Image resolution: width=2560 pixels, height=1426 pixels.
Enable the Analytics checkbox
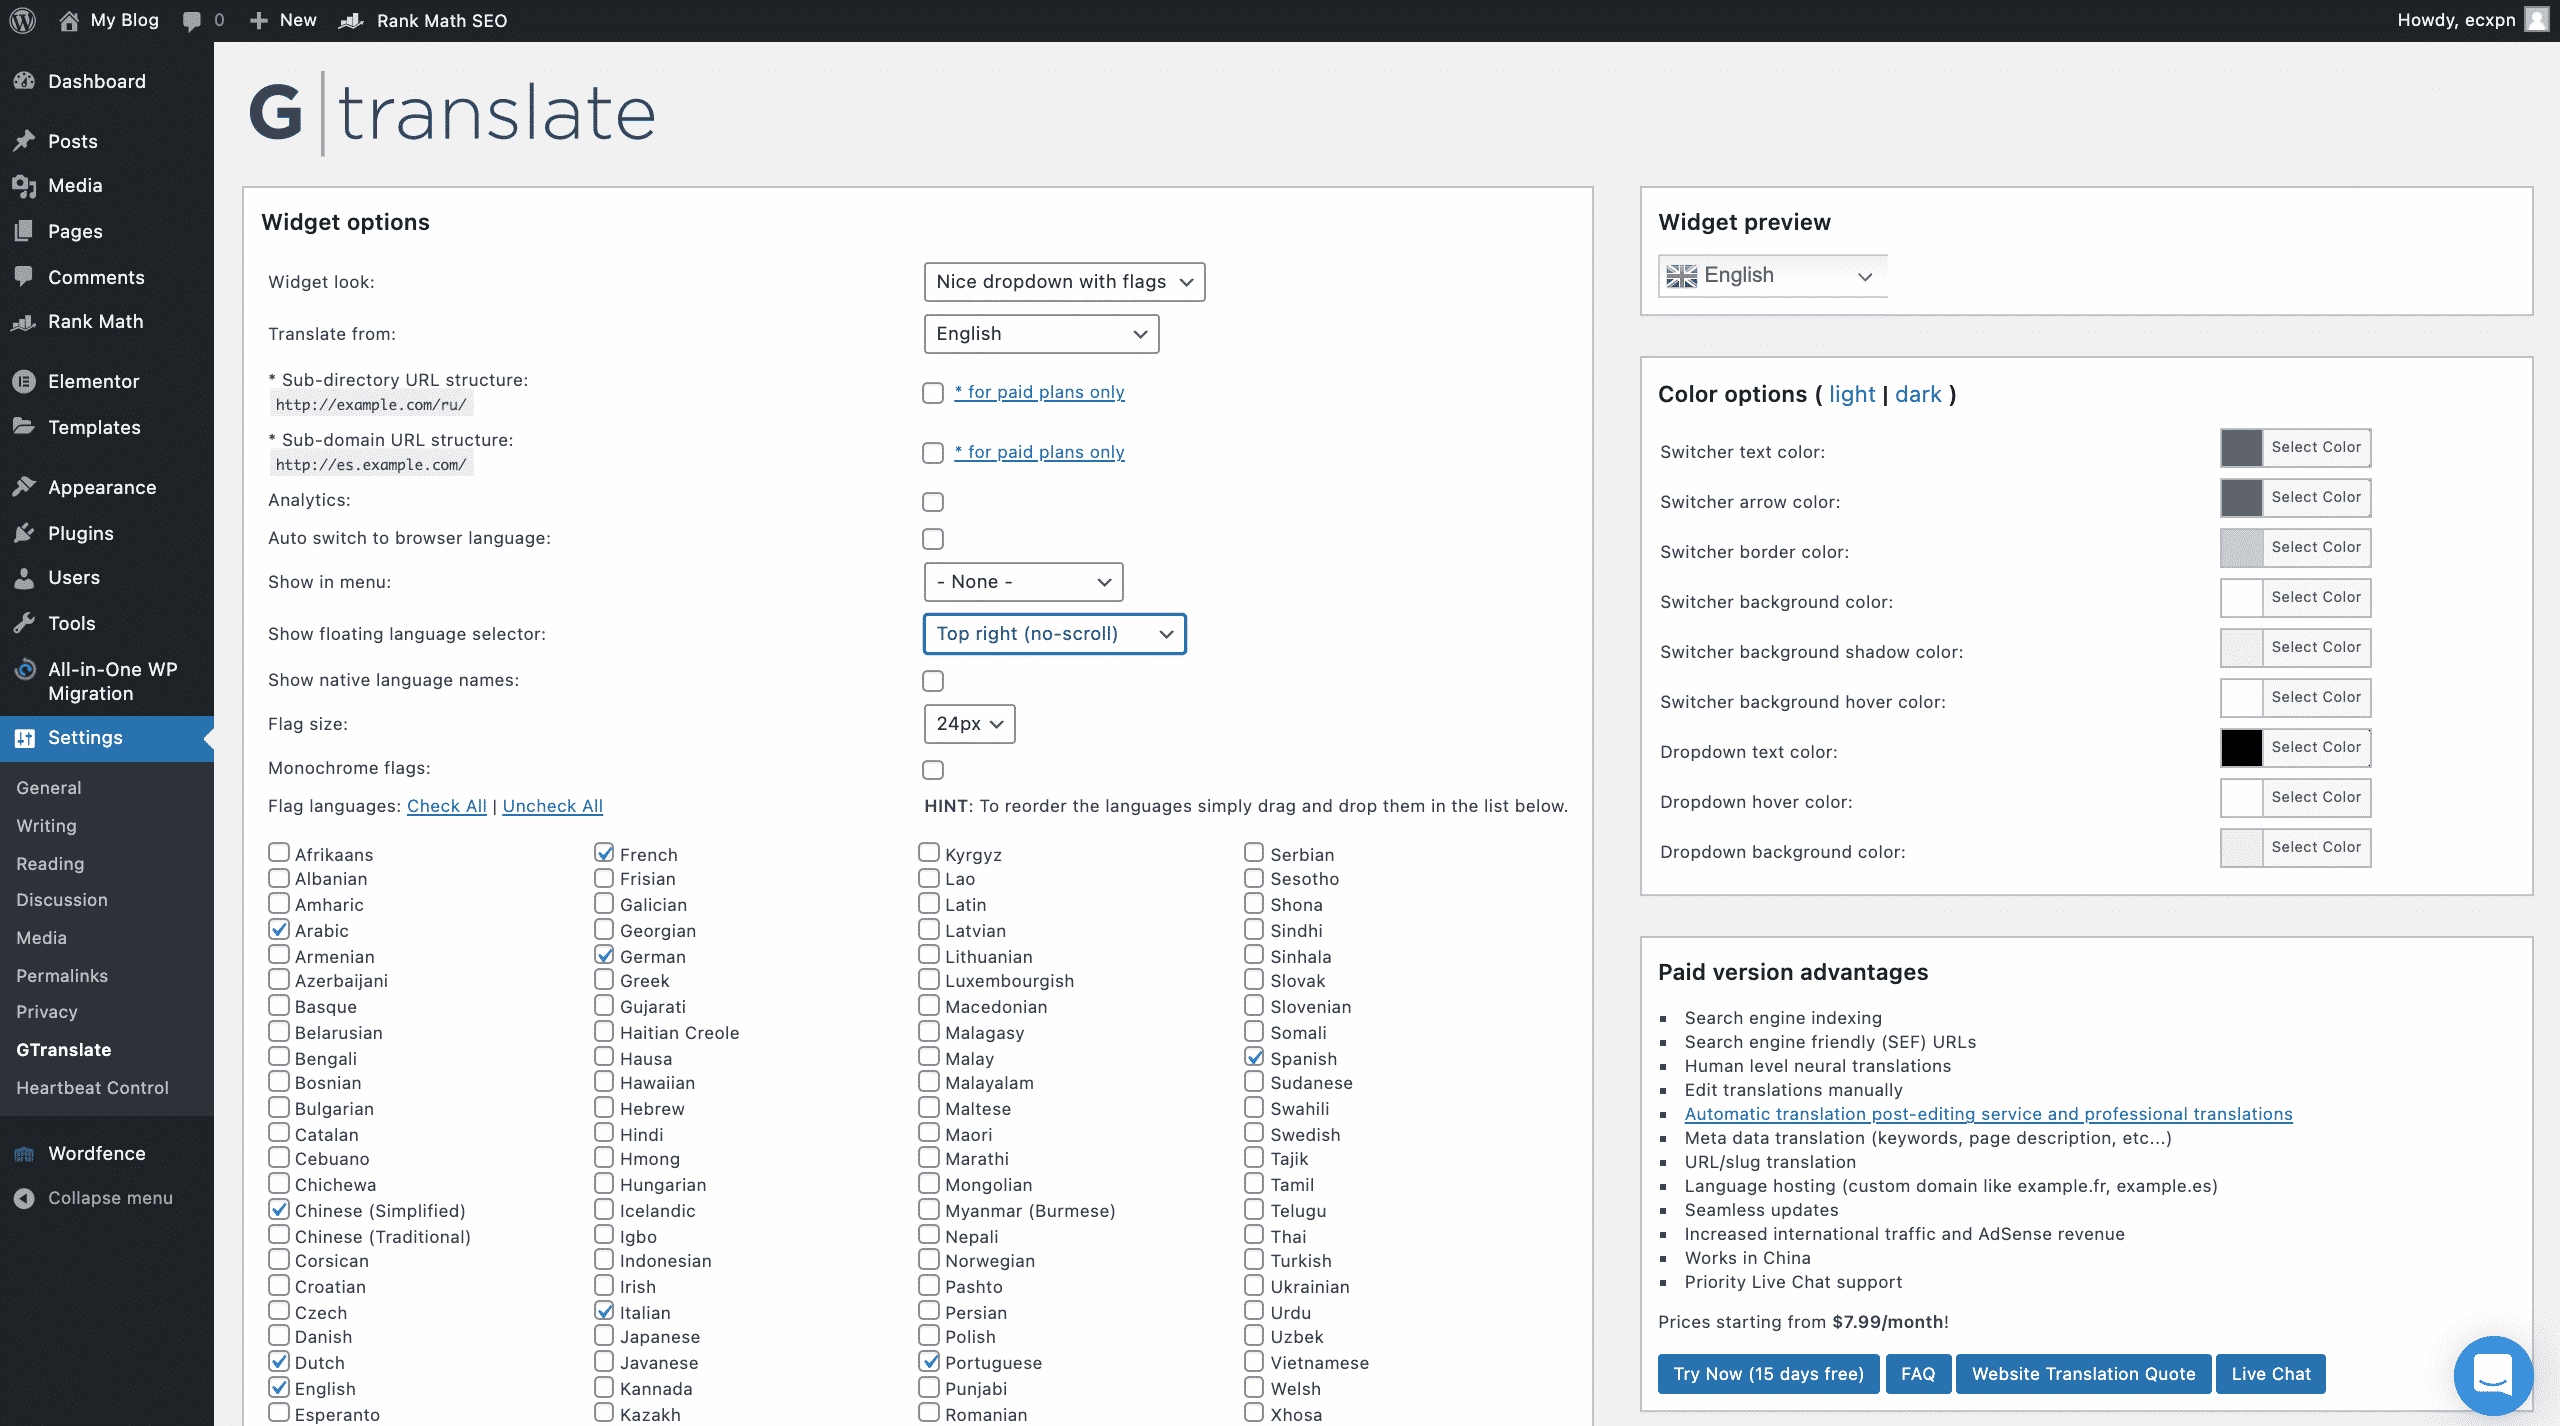coord(933,501)
